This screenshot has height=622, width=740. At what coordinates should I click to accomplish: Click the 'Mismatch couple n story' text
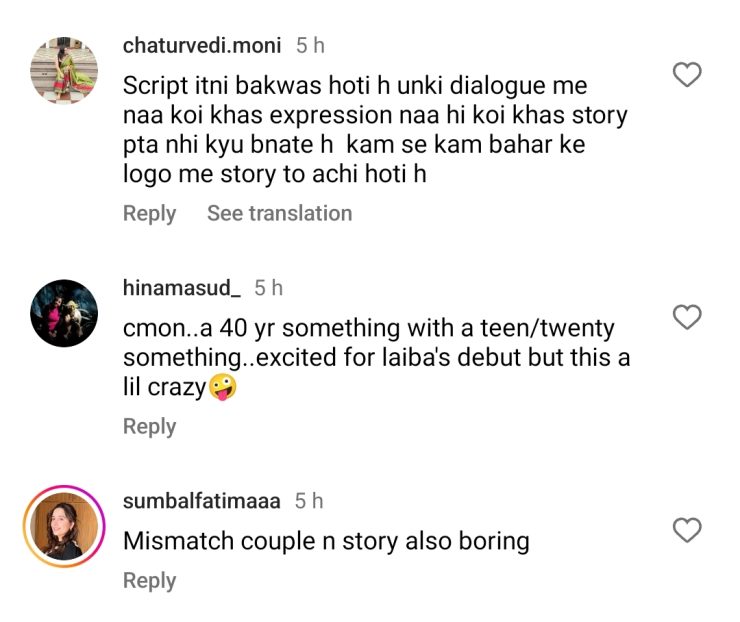(x=326, y=541)
